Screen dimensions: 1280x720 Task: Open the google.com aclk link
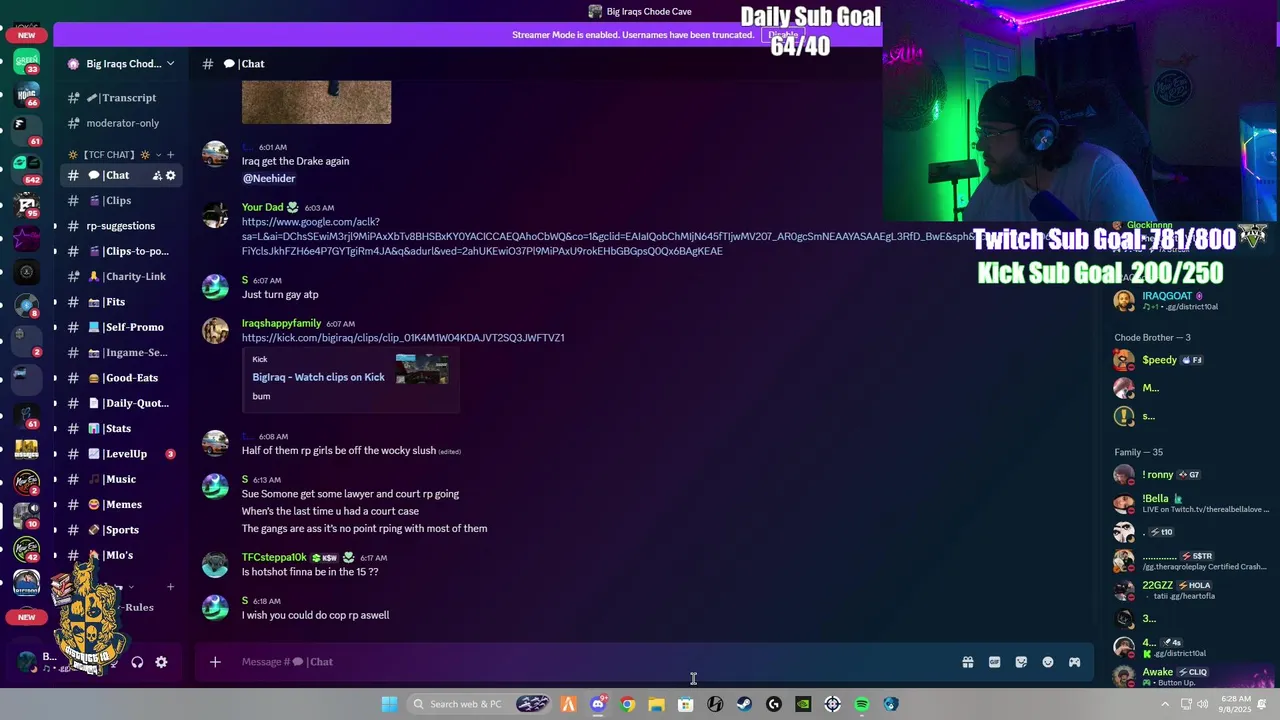pyautogui.click(x=608, y=237)
